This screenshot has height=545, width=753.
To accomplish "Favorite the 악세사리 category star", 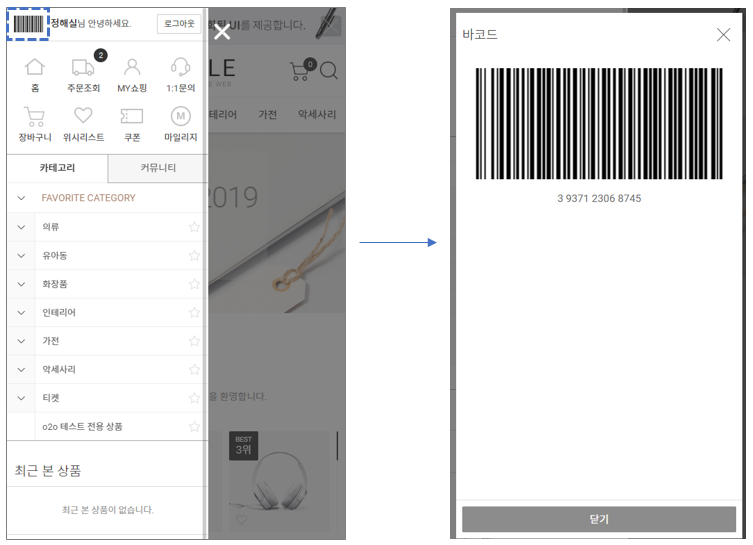I will click(194, 369).
